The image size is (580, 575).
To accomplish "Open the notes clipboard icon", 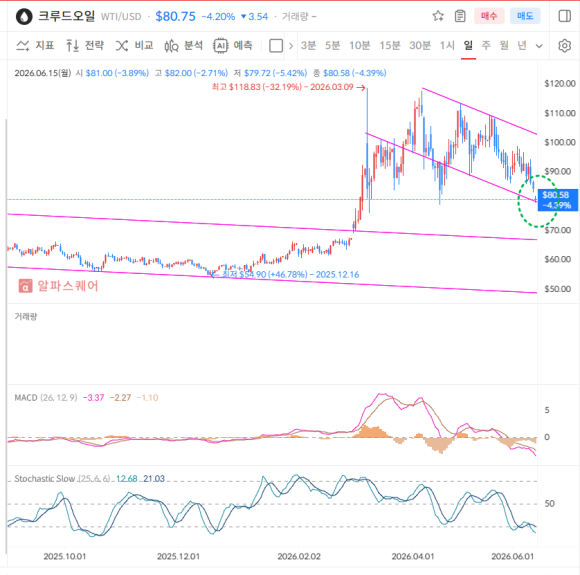I will click(x=460, y=16).
